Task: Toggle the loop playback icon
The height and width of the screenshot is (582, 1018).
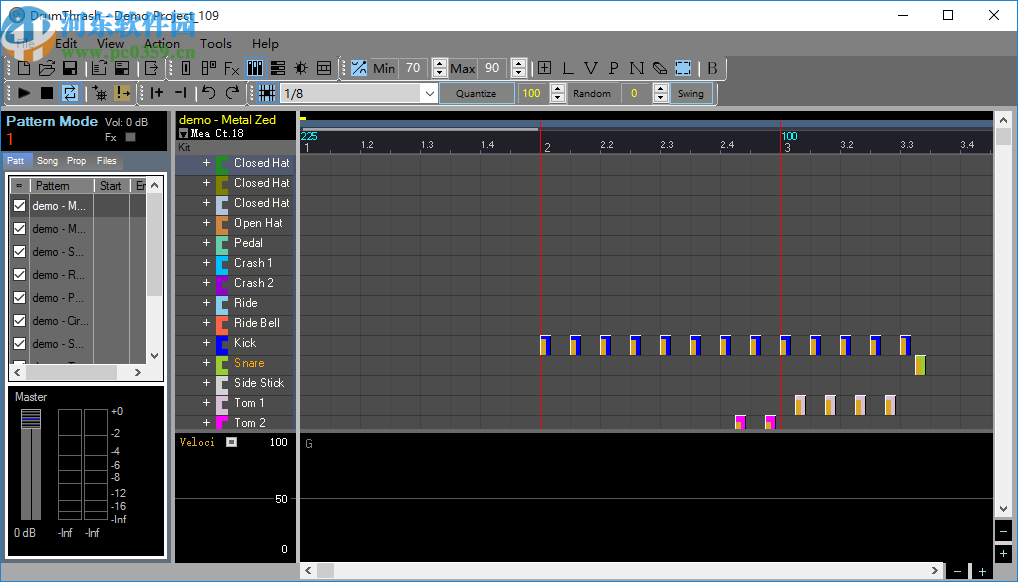Action: 70,93
